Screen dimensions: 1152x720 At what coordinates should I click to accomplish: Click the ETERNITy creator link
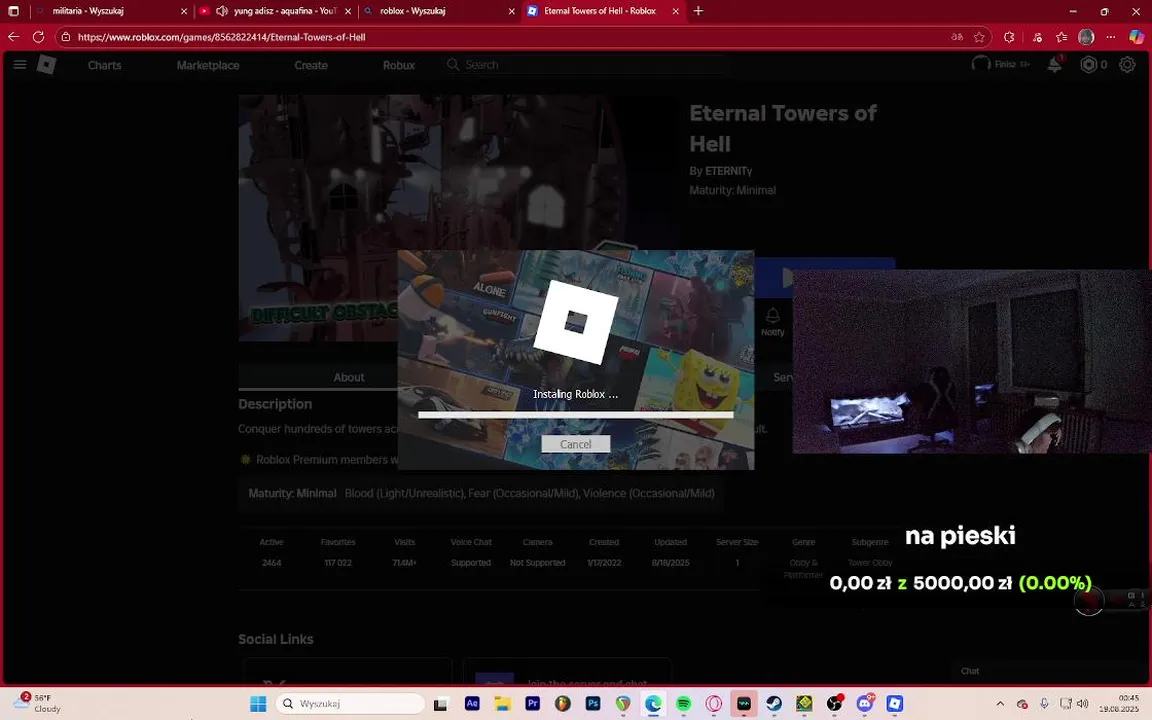point(728,171)
